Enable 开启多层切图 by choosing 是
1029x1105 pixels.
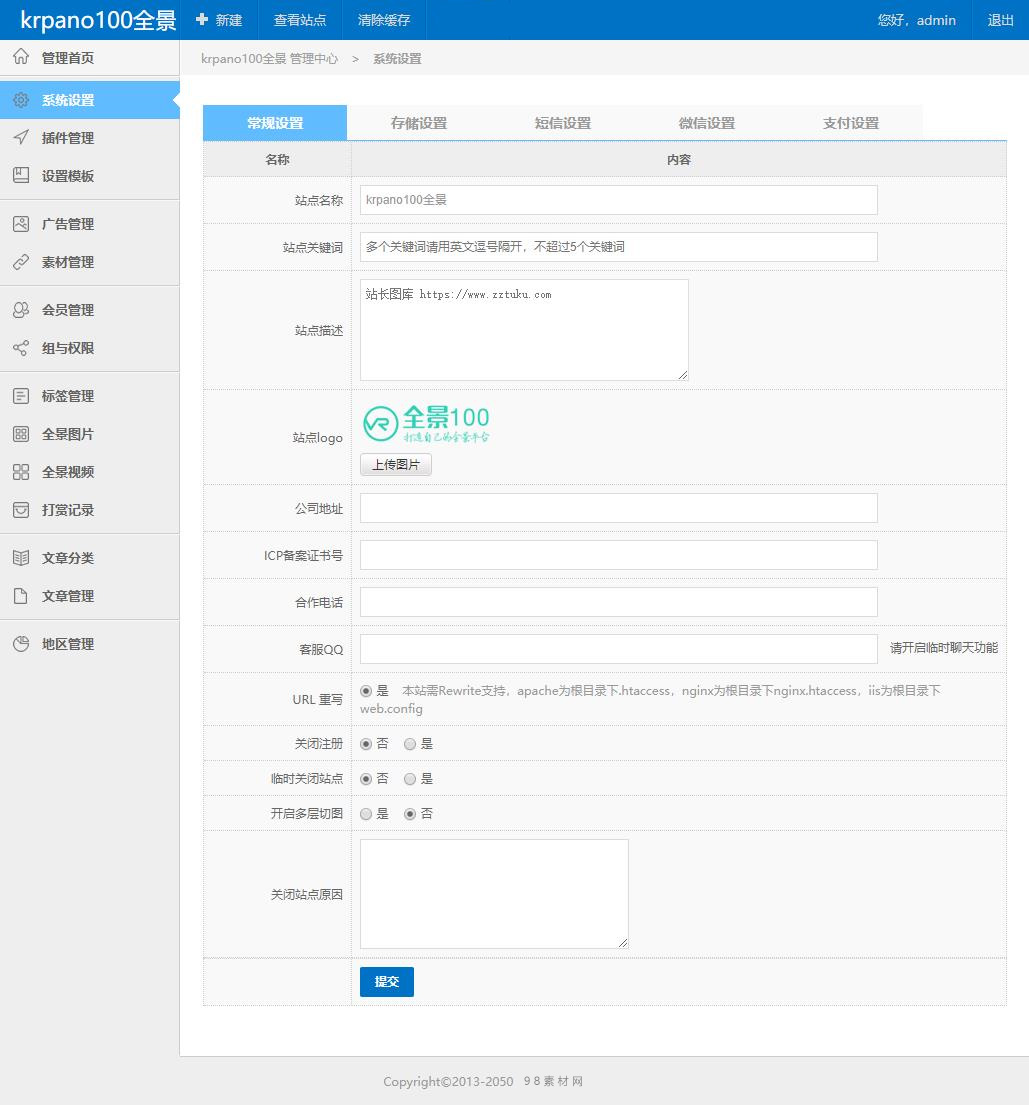(366, 814)
